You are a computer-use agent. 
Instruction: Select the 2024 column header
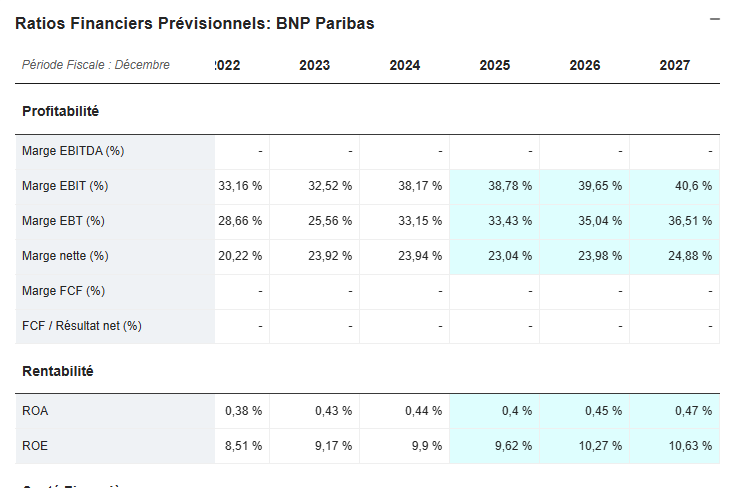coord(404,66)
